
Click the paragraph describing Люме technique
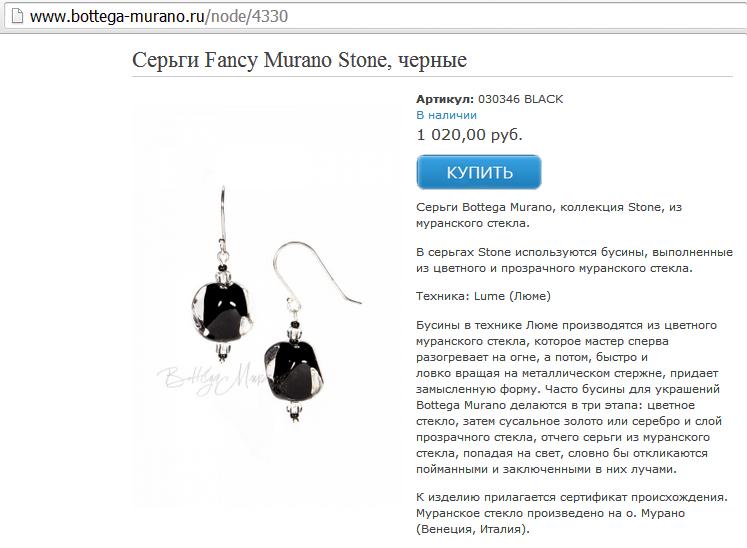569,397
